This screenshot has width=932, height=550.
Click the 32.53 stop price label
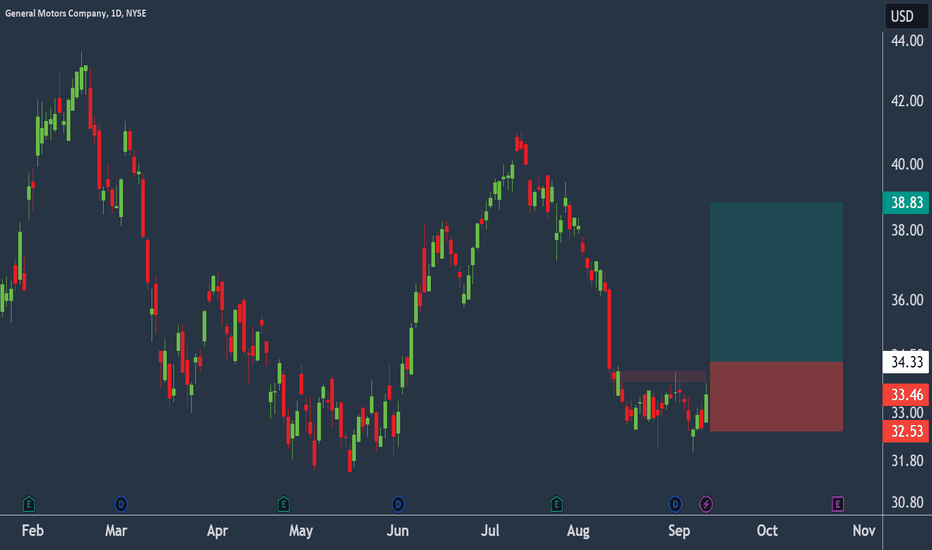[x=906, y=431]
